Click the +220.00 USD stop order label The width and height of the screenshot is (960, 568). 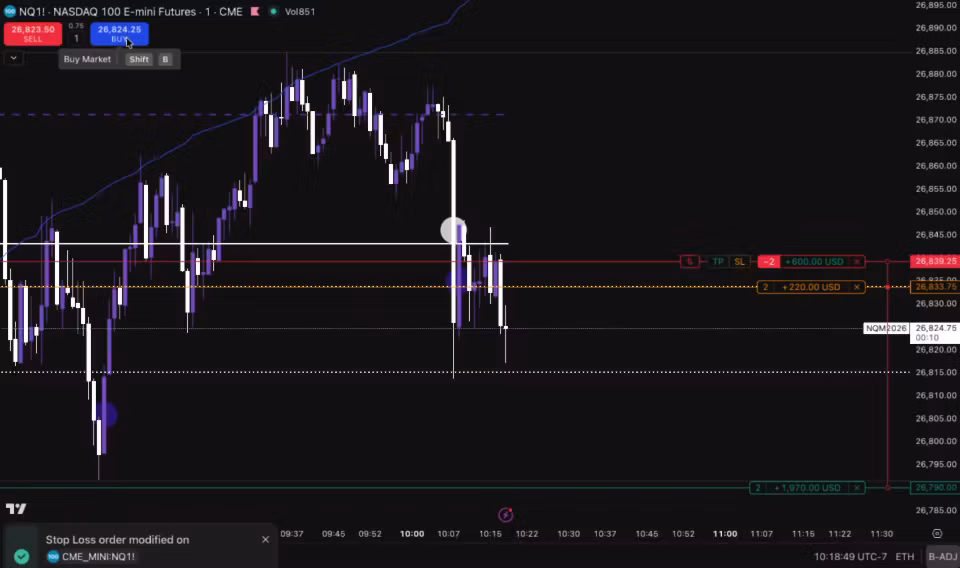click(811, 287)
